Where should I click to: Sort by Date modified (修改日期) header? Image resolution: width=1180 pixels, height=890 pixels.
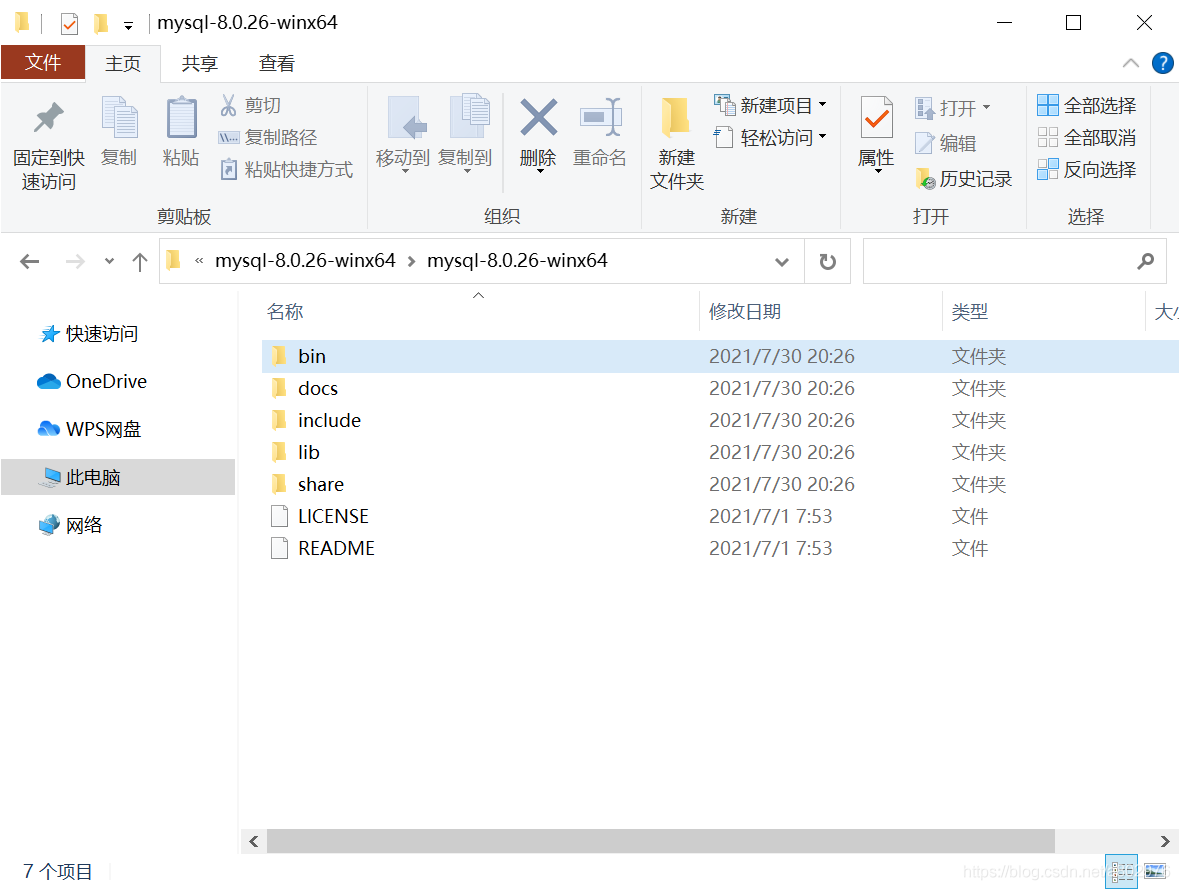click(x=744, y=311)
